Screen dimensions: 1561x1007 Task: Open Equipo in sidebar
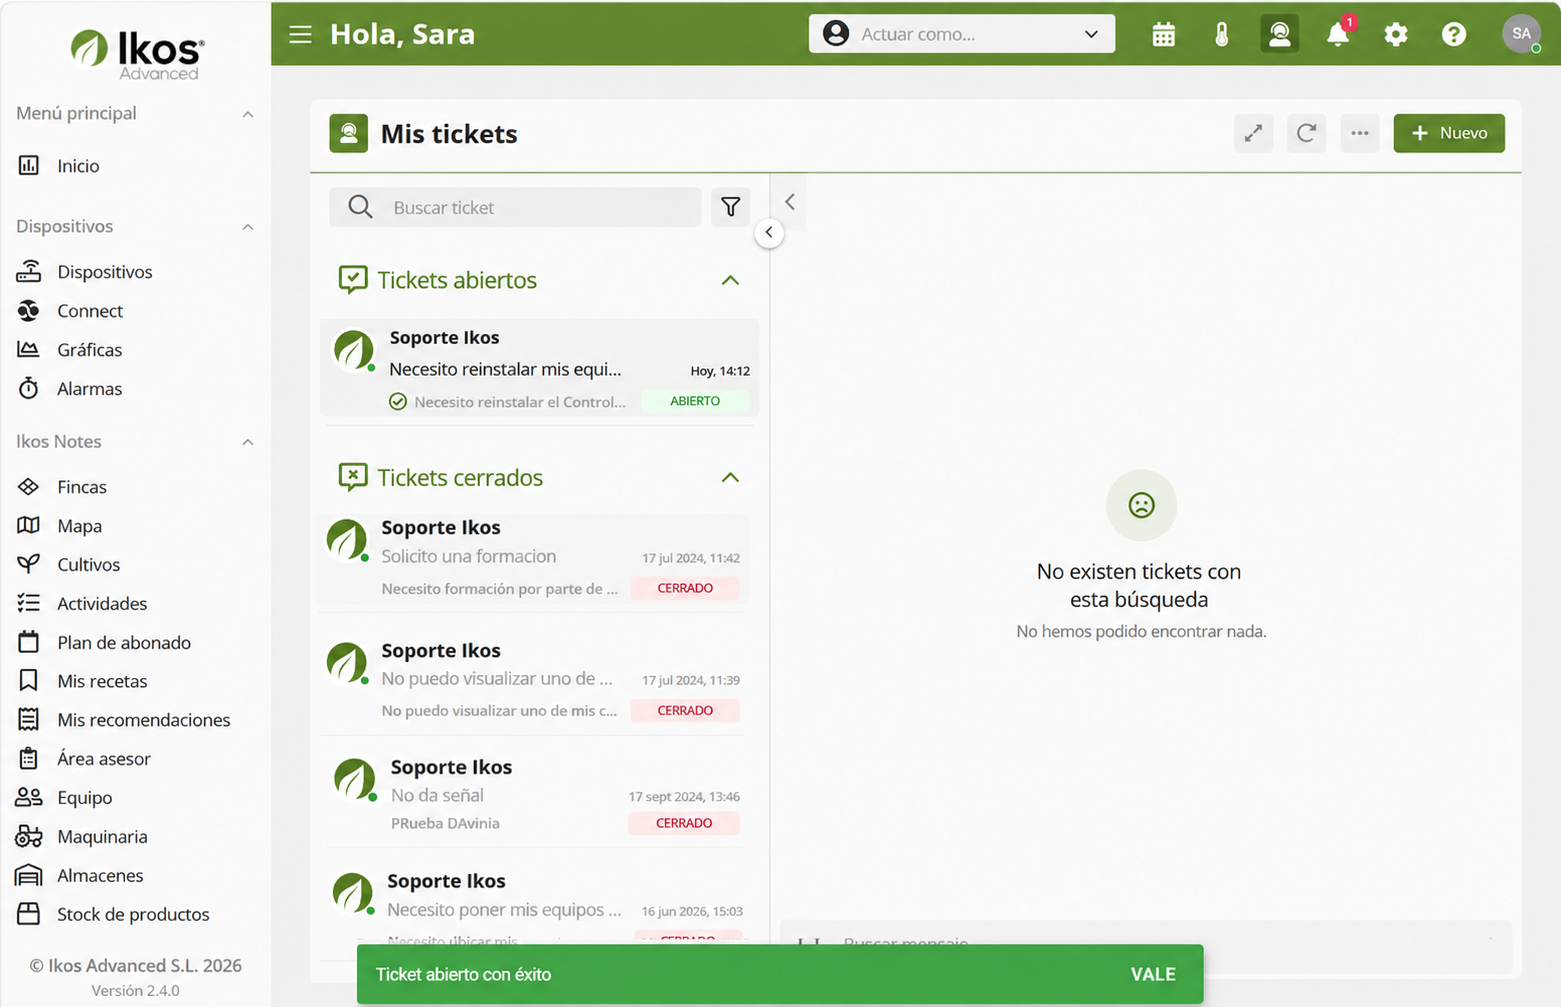84,798
